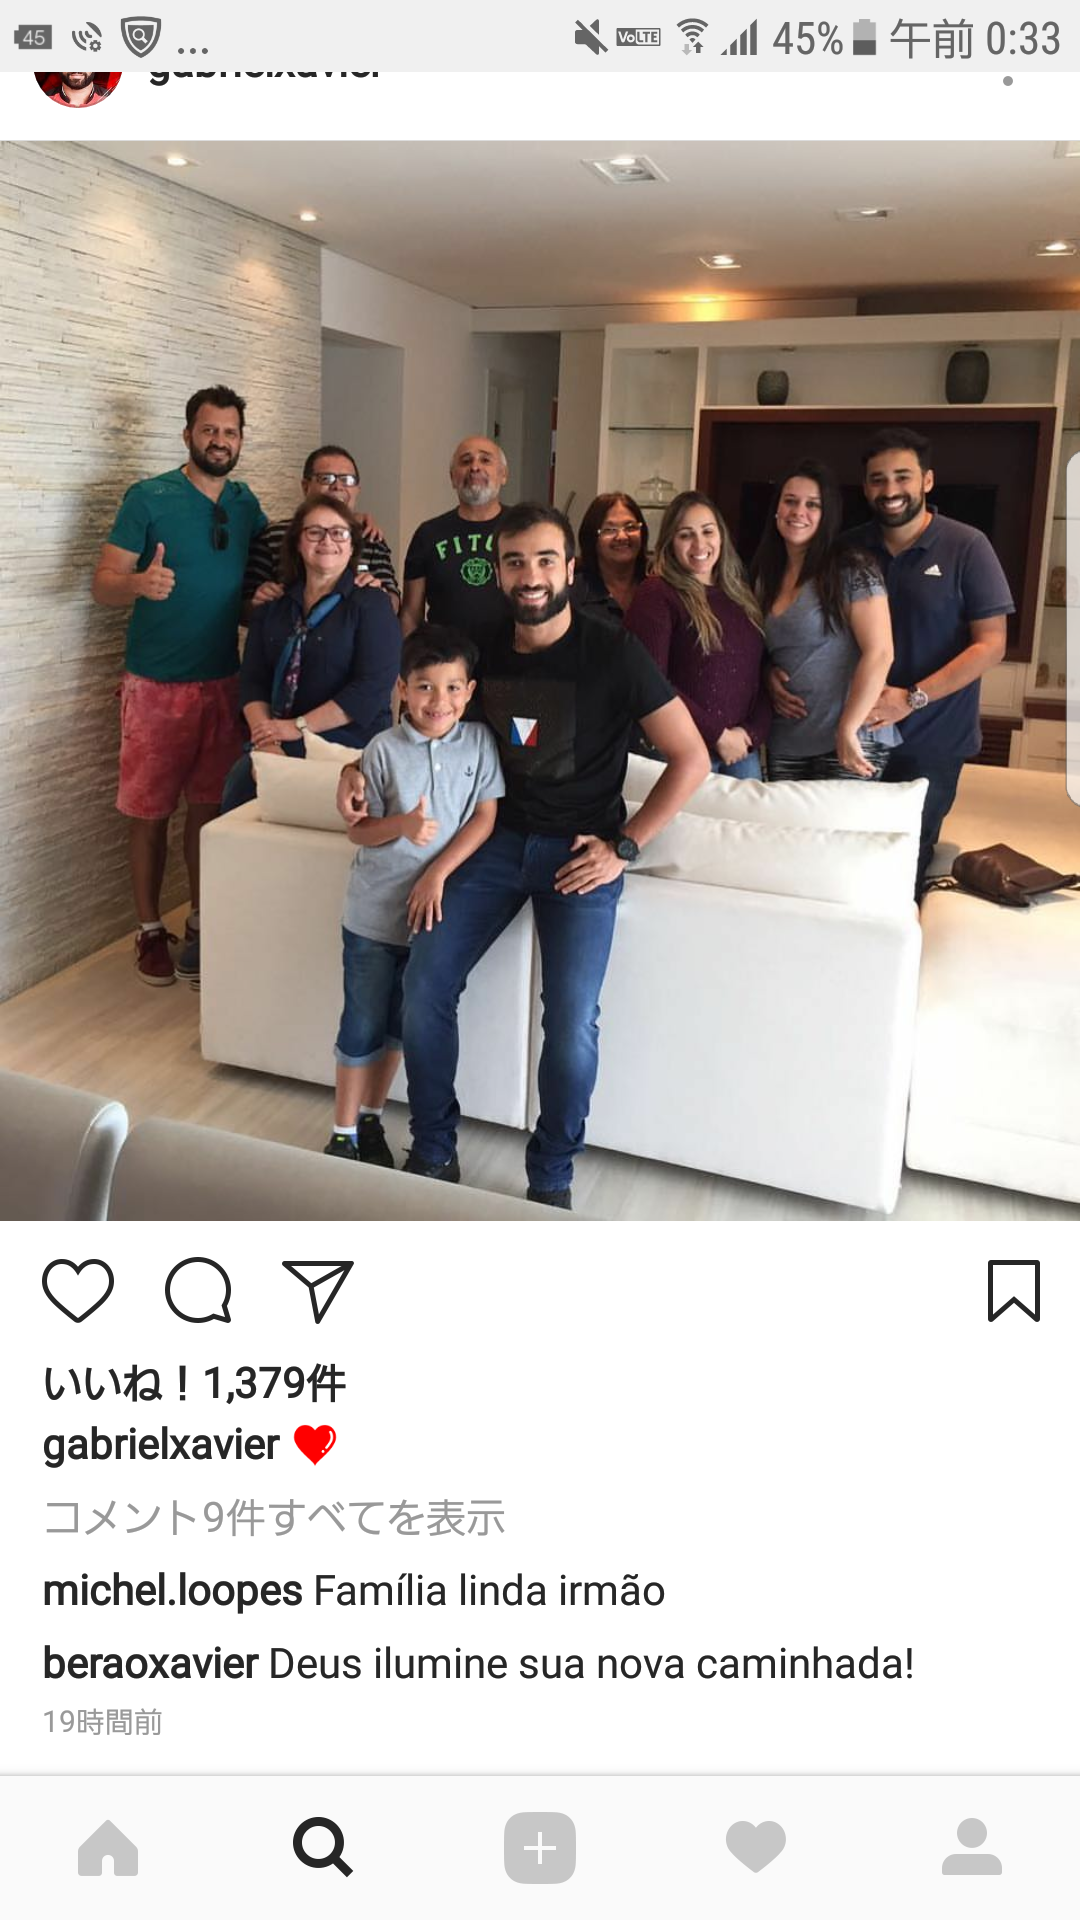
Task: Open the Profile tab
Action: [972, 1847]
